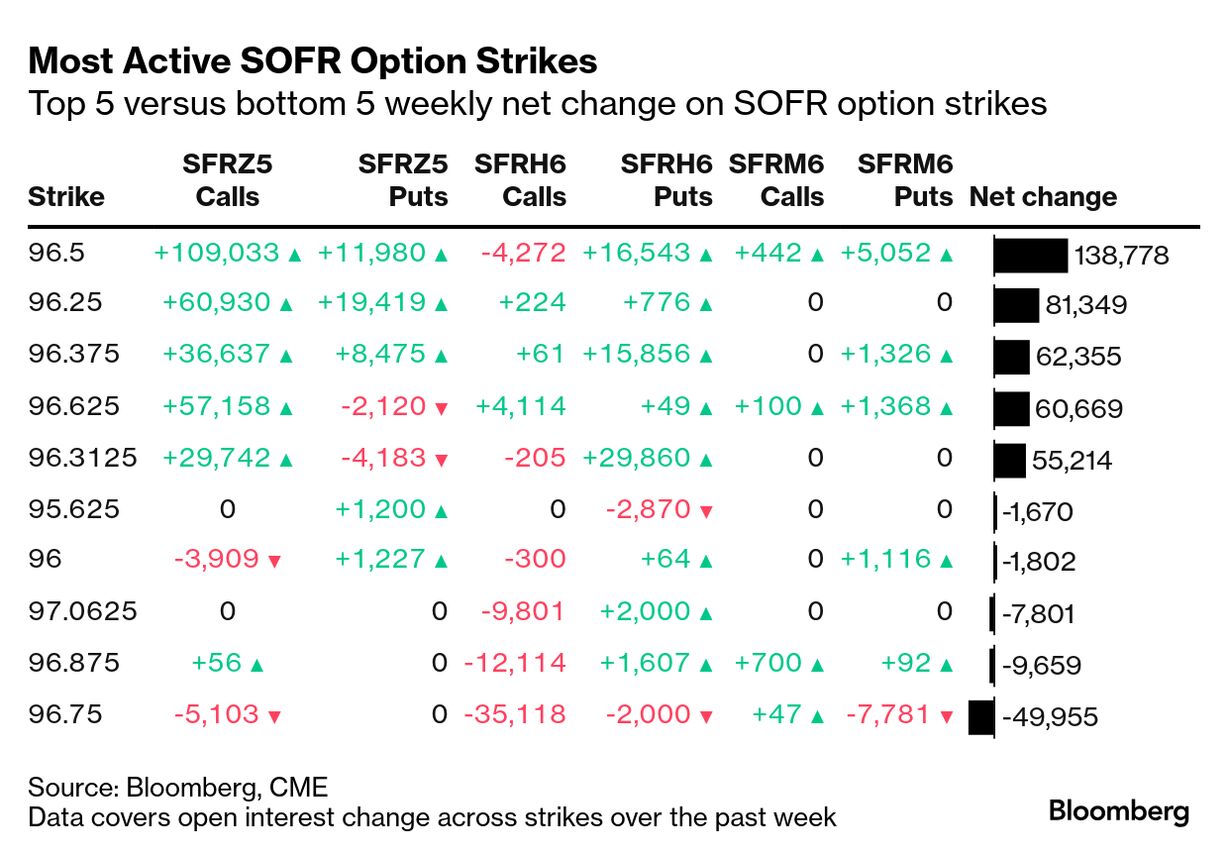
Task: Click the red down arrow next to -2,120
Action: point(441,408)
